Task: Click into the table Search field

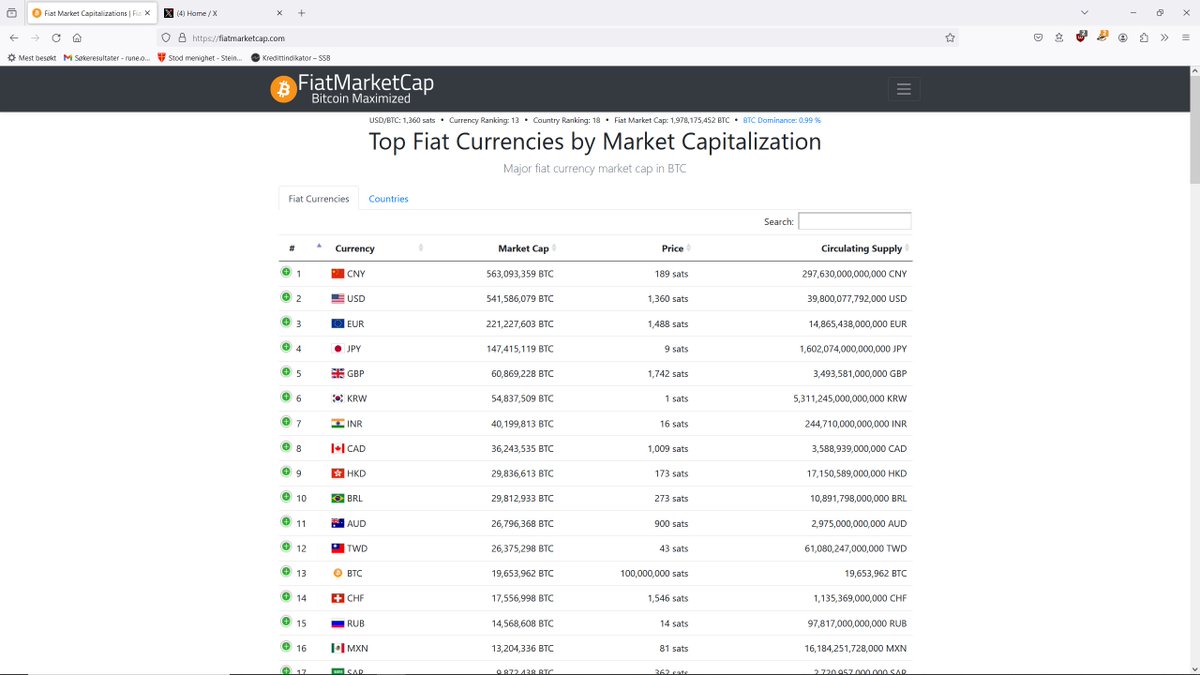Action: pyautogui.click(x=855, y=221)
